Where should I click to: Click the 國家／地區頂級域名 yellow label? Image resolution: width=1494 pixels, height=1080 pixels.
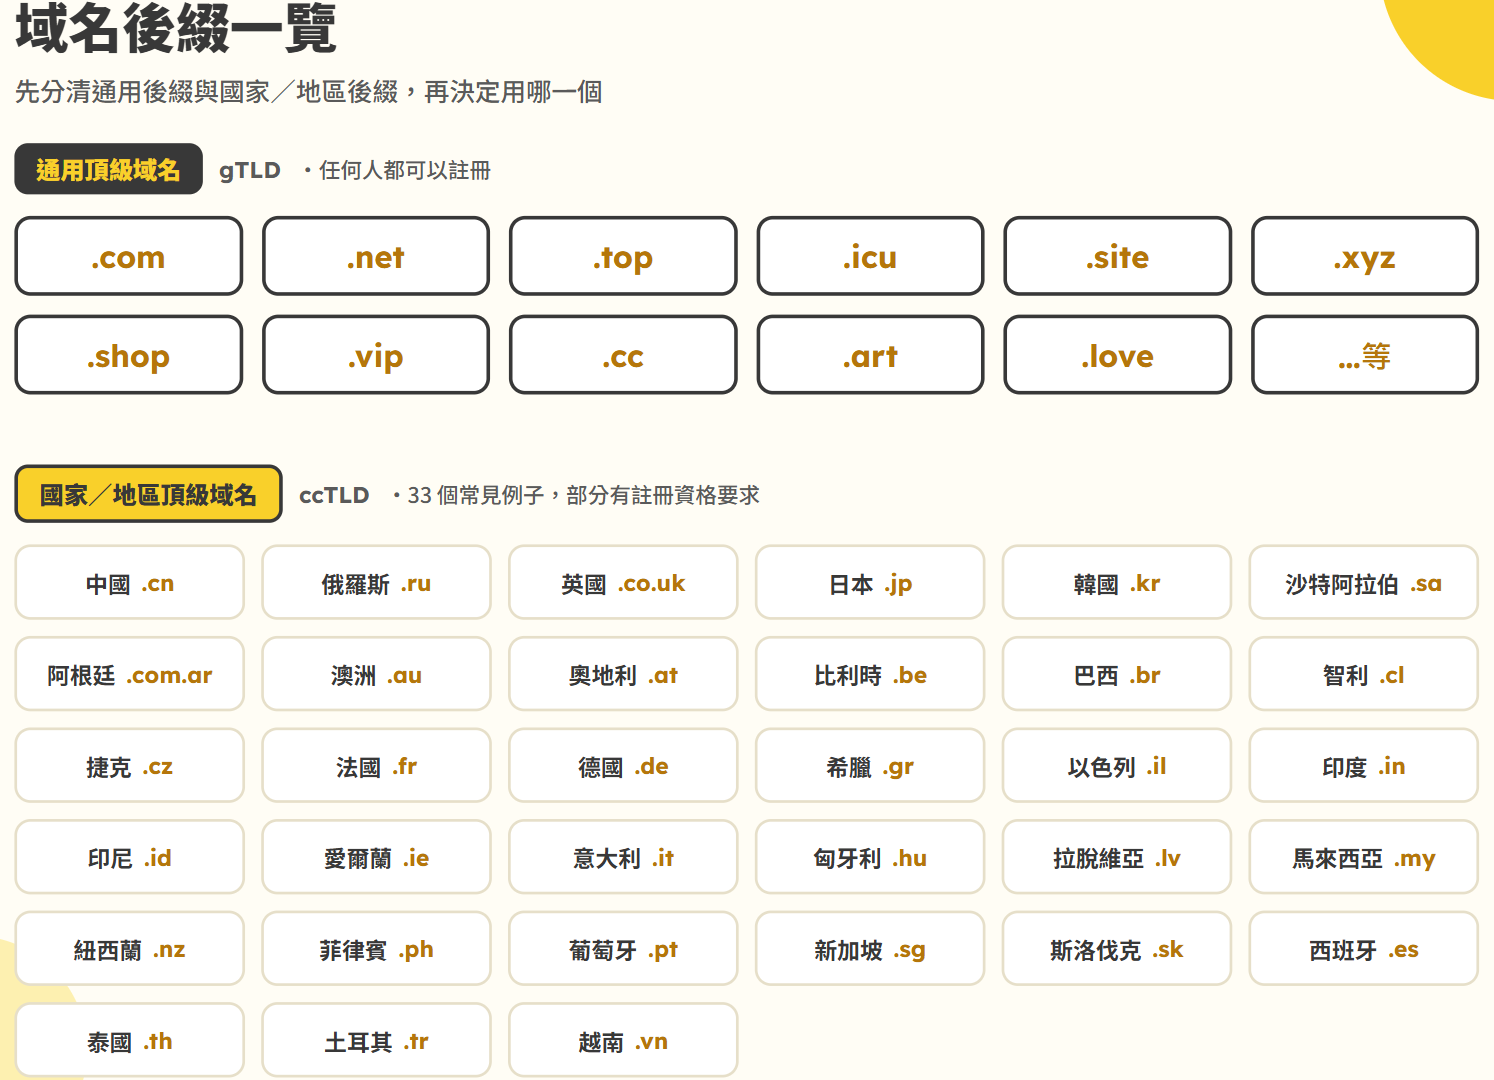(148, 494)
